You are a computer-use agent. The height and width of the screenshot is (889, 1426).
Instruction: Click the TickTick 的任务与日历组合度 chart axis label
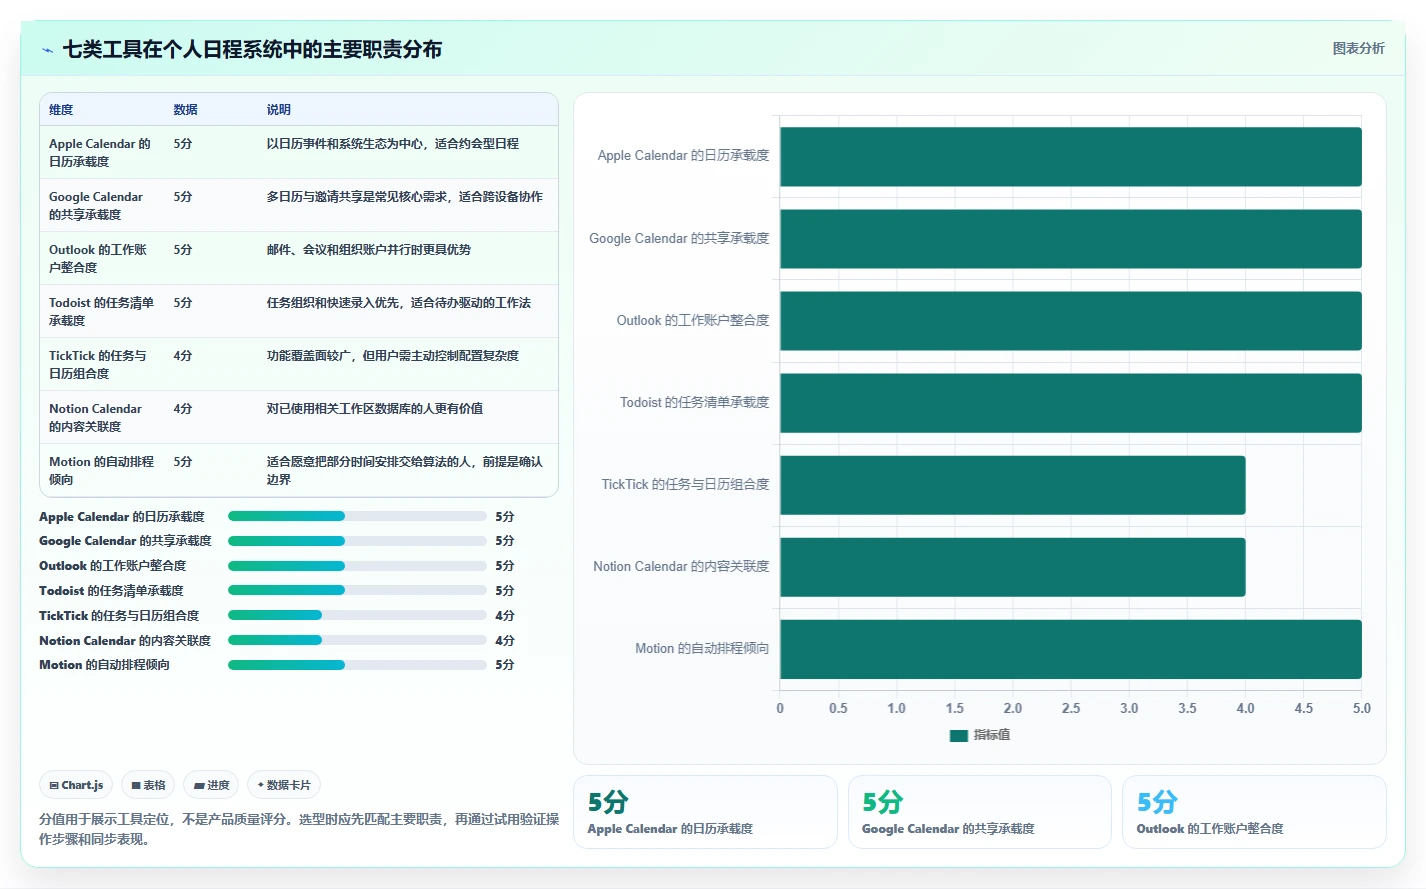point(685,485)
